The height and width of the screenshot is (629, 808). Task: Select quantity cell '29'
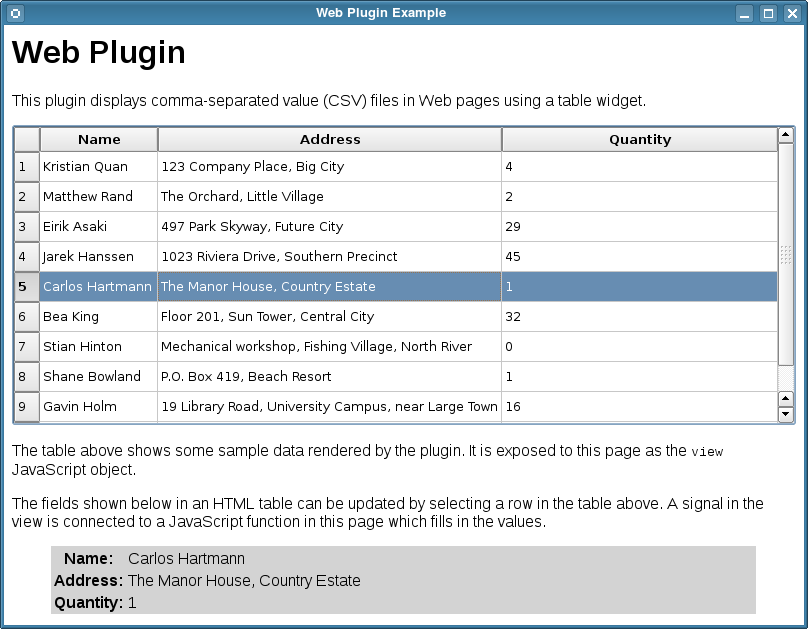pyautogui.click(x=639, y=226)
